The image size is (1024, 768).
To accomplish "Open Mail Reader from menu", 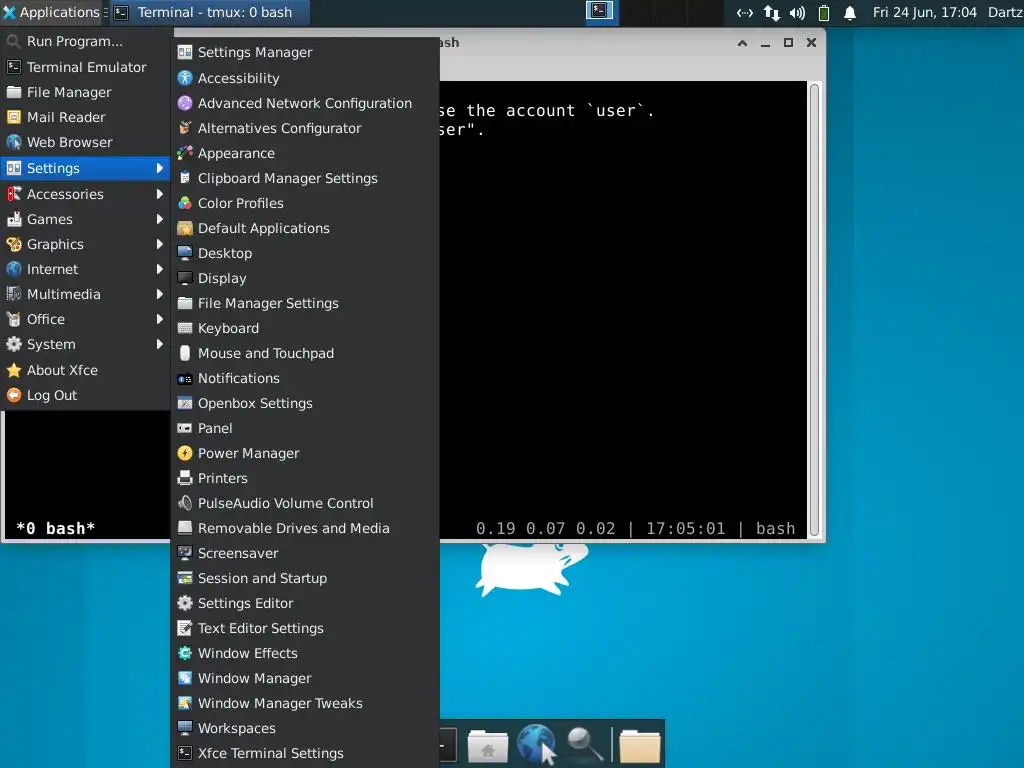I will coord(85,117).
